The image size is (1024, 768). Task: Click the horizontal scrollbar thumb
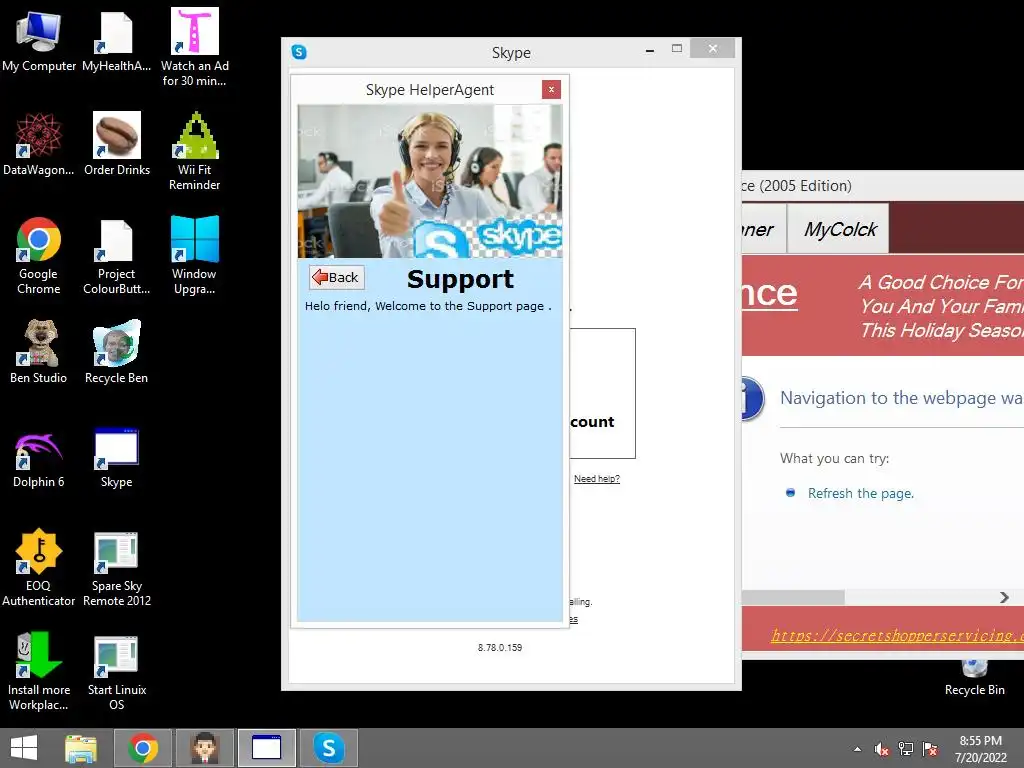click(x=793, y=598)
